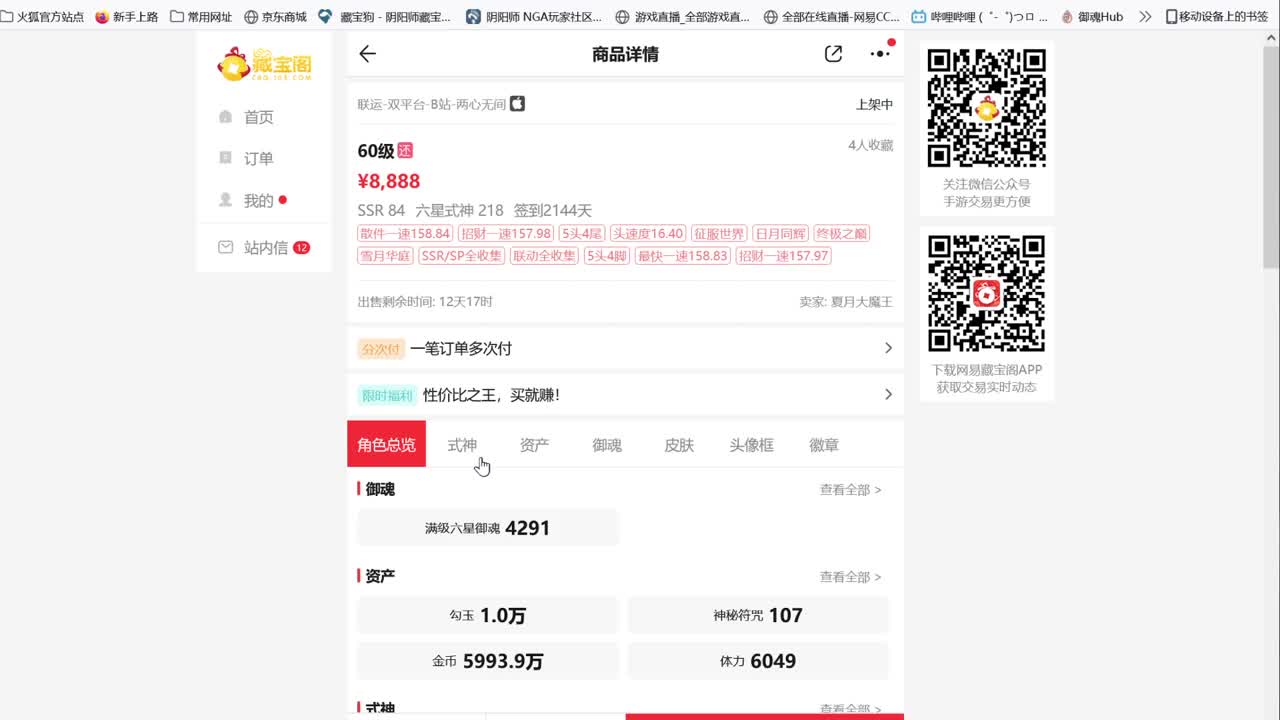The image size is (1280, 720).
Task: Click the 分次付 label
Action: pyautogui.click(x=381, y=349)
